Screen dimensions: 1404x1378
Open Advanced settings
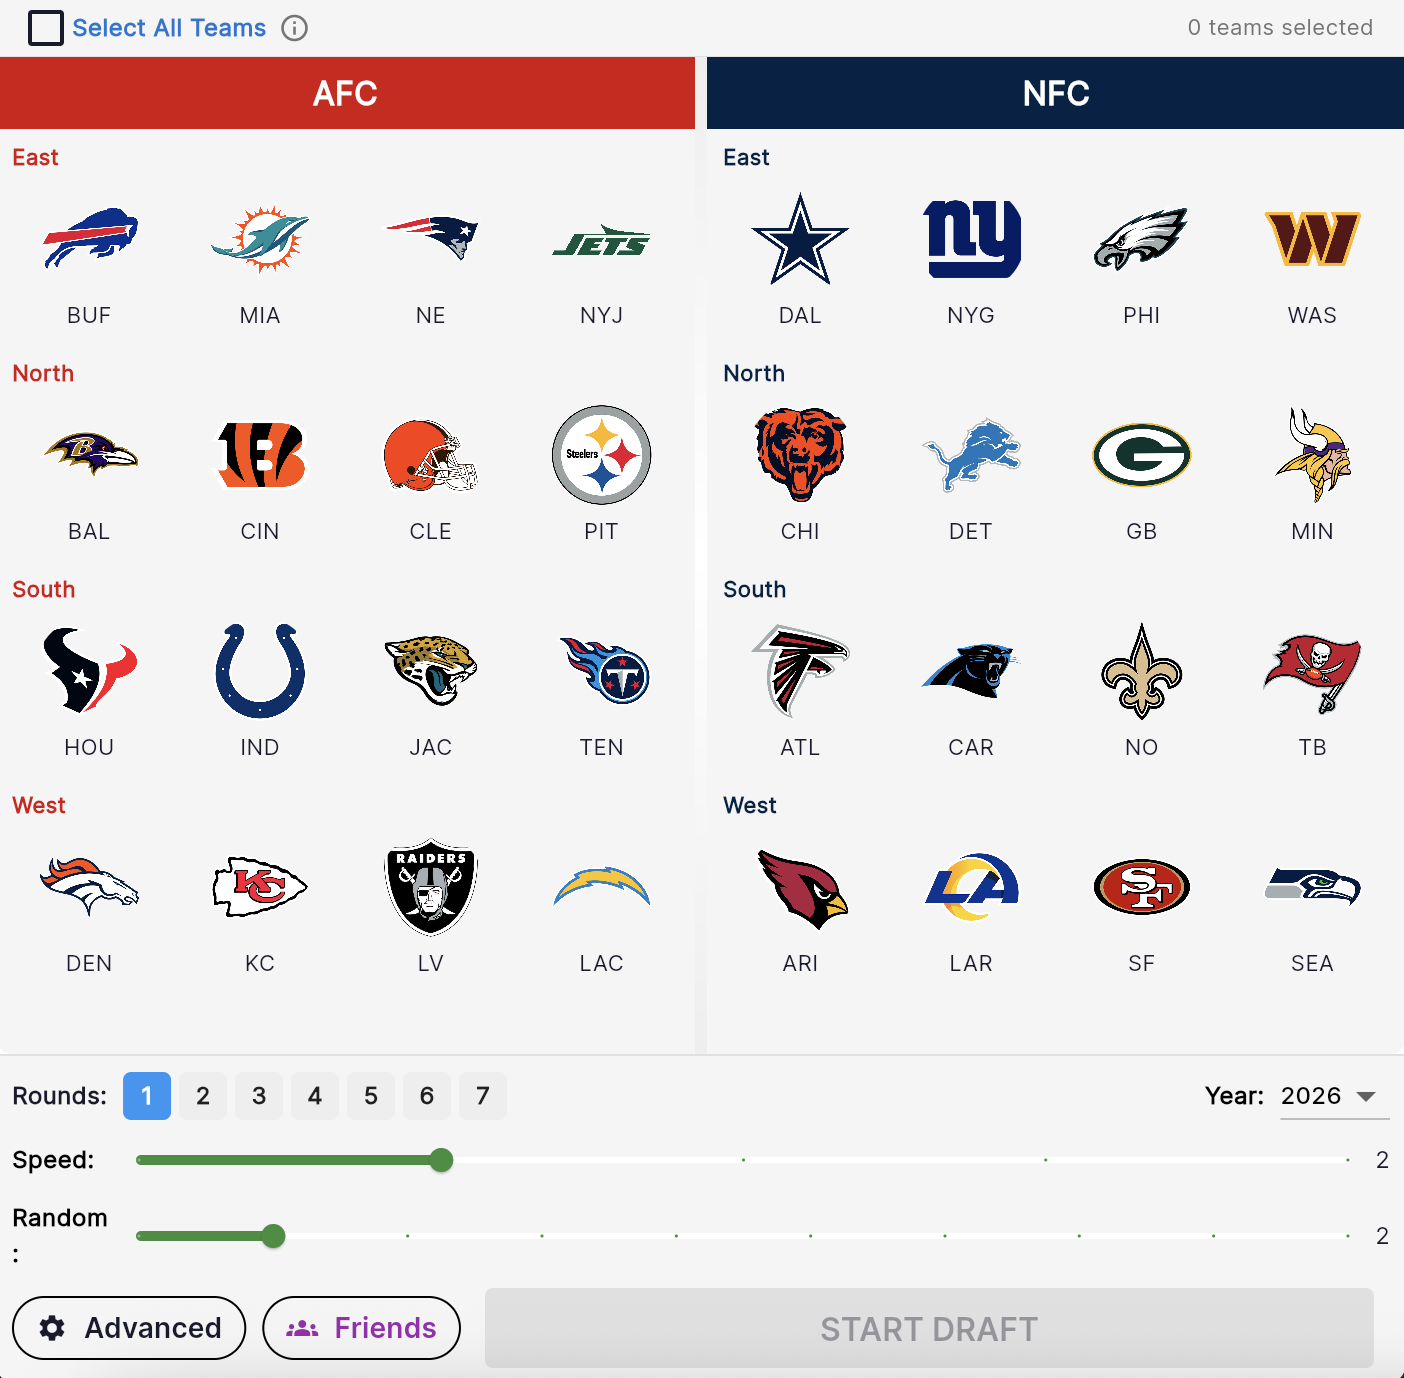(129, 1328)
